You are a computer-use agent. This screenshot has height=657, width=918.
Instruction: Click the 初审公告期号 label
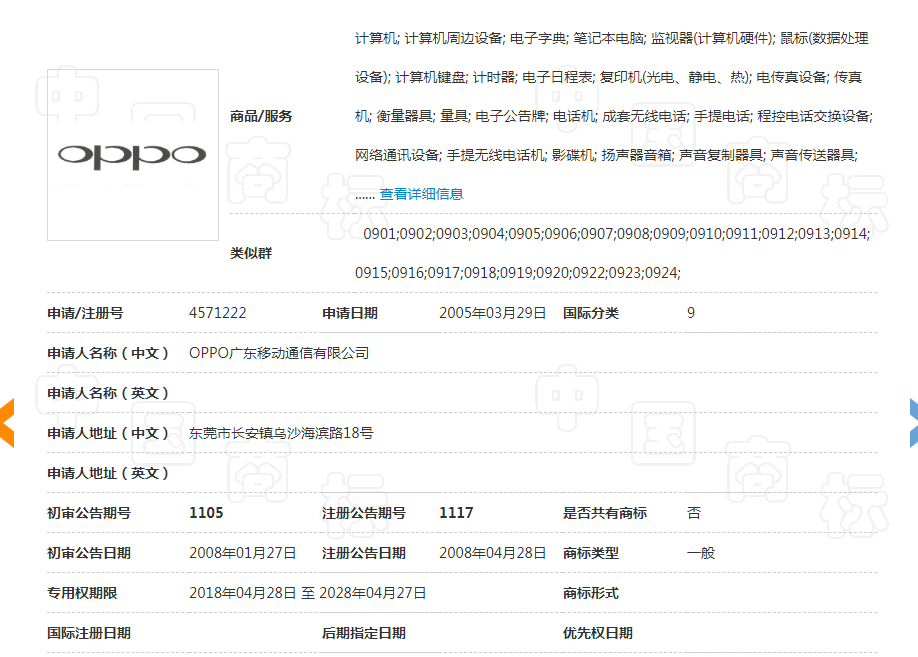point(89,514)
